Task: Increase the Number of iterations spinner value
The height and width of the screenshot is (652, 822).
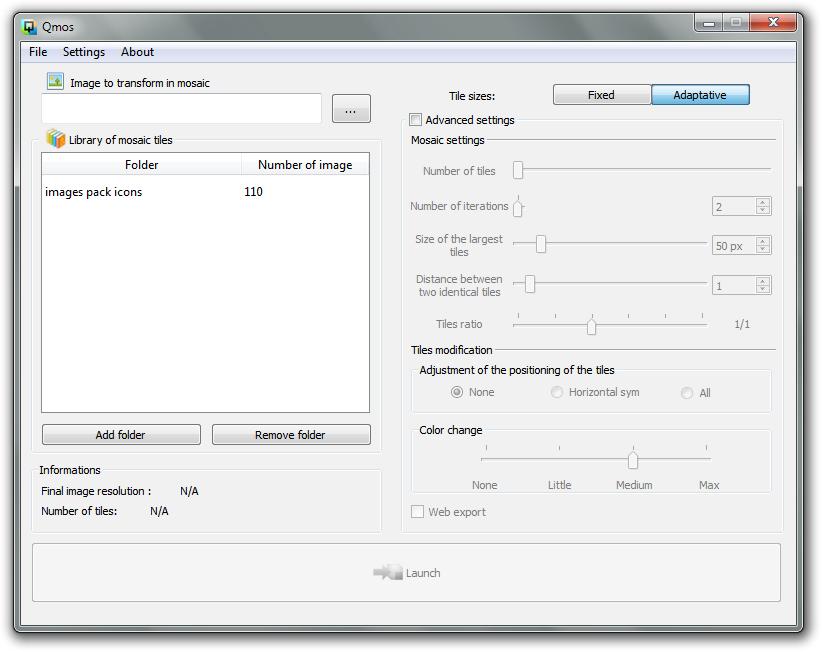Action: [x=763, y=202]
